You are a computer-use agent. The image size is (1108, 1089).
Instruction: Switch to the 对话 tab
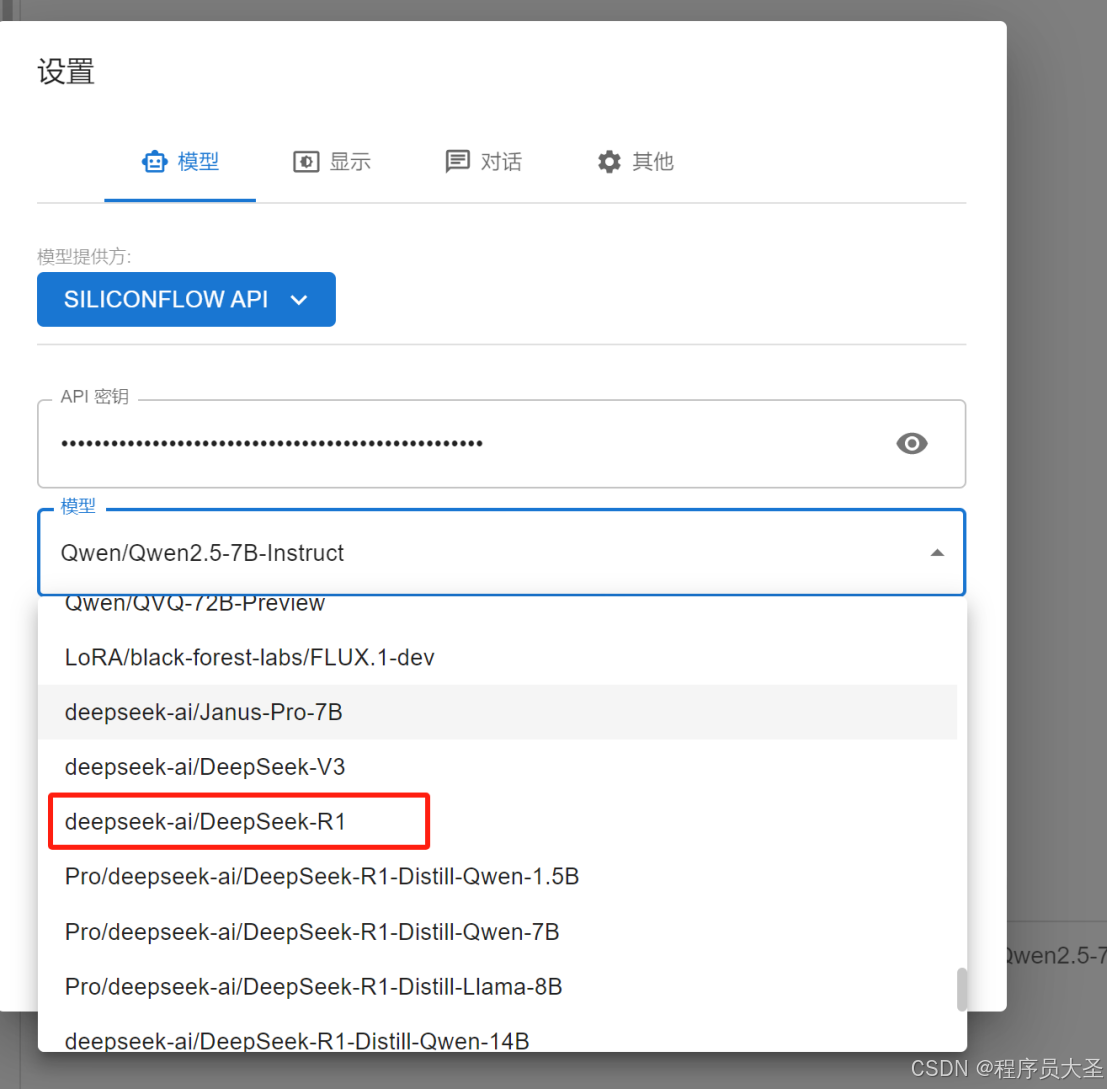tap(483, 162)
